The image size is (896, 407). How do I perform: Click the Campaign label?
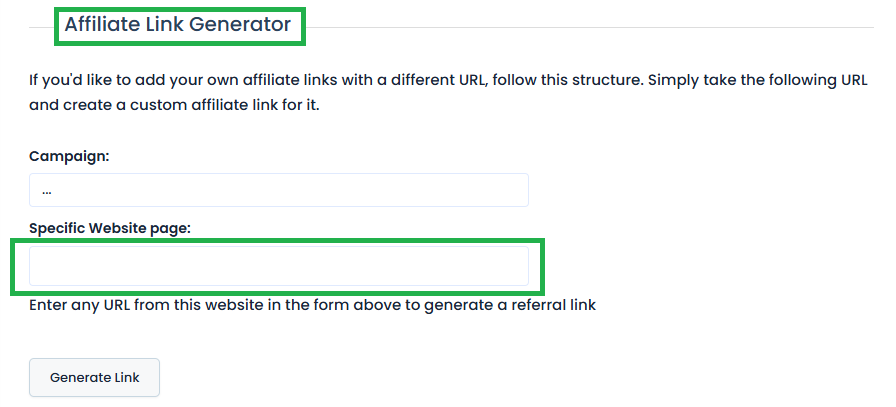click(x=69, y=155)
